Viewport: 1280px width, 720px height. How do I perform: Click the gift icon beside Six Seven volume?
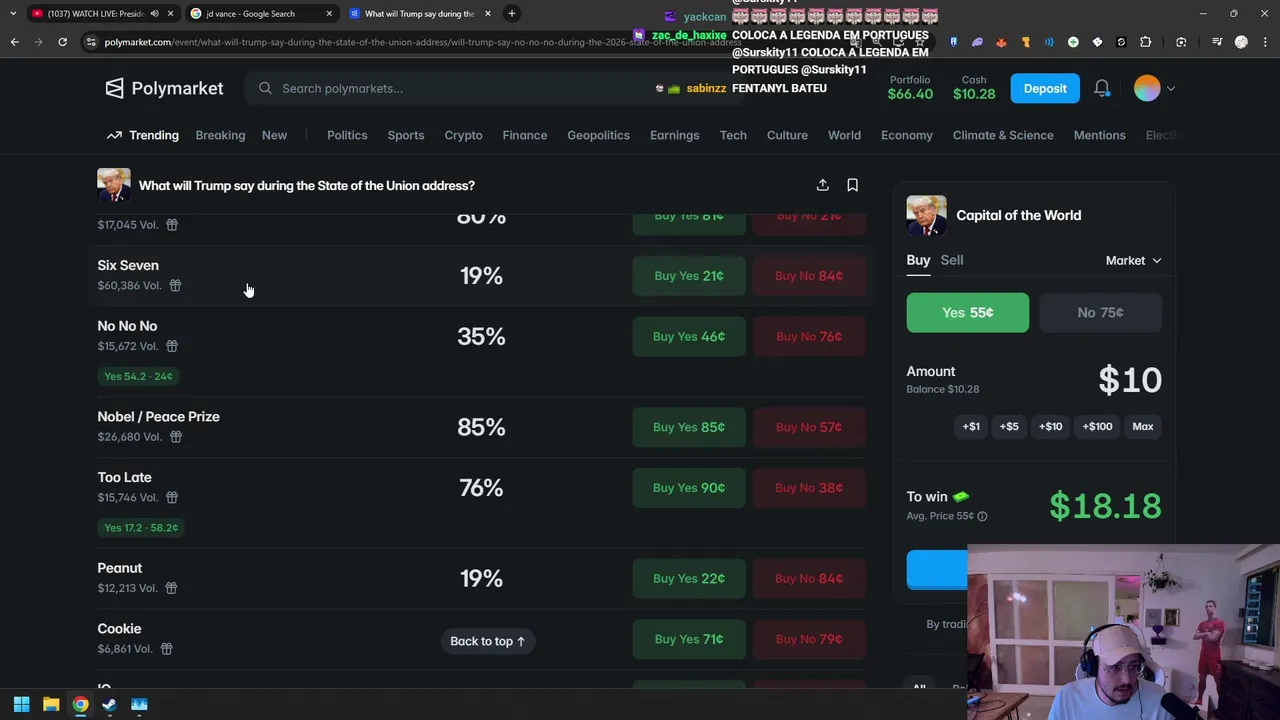pyautogui.click(x=175, y=286)
